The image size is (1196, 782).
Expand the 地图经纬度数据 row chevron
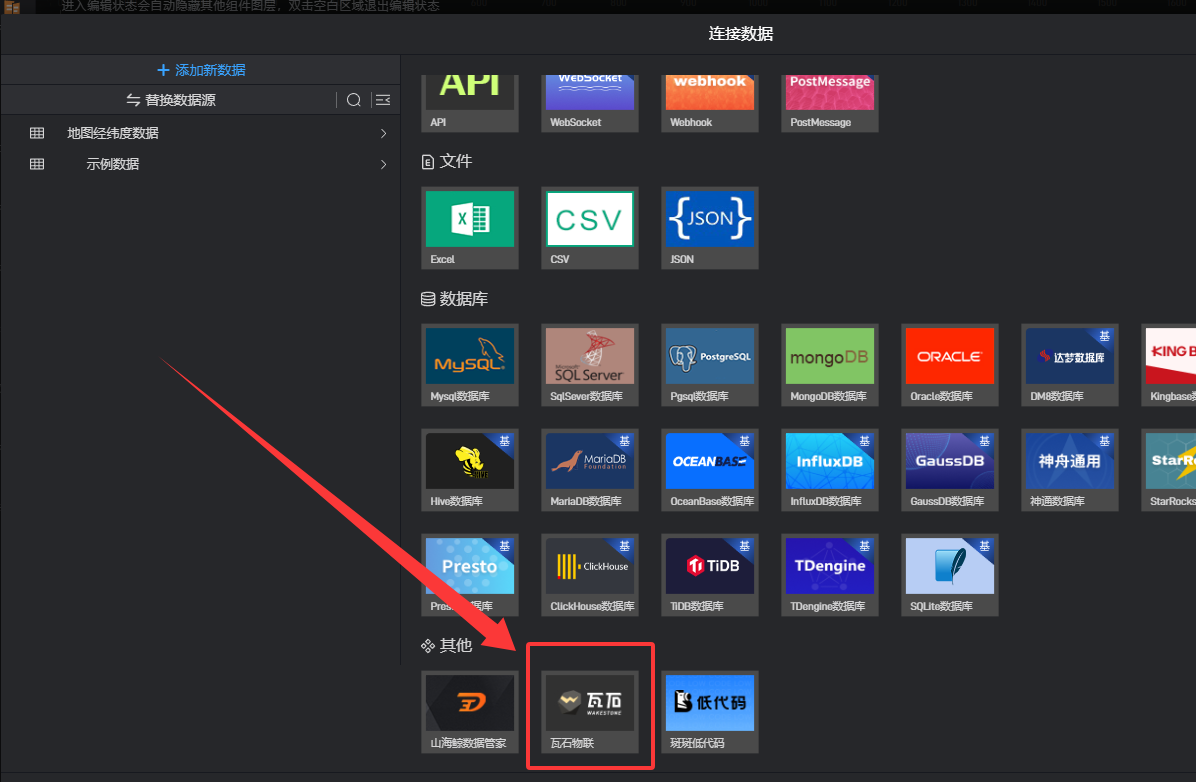(383, 134)
